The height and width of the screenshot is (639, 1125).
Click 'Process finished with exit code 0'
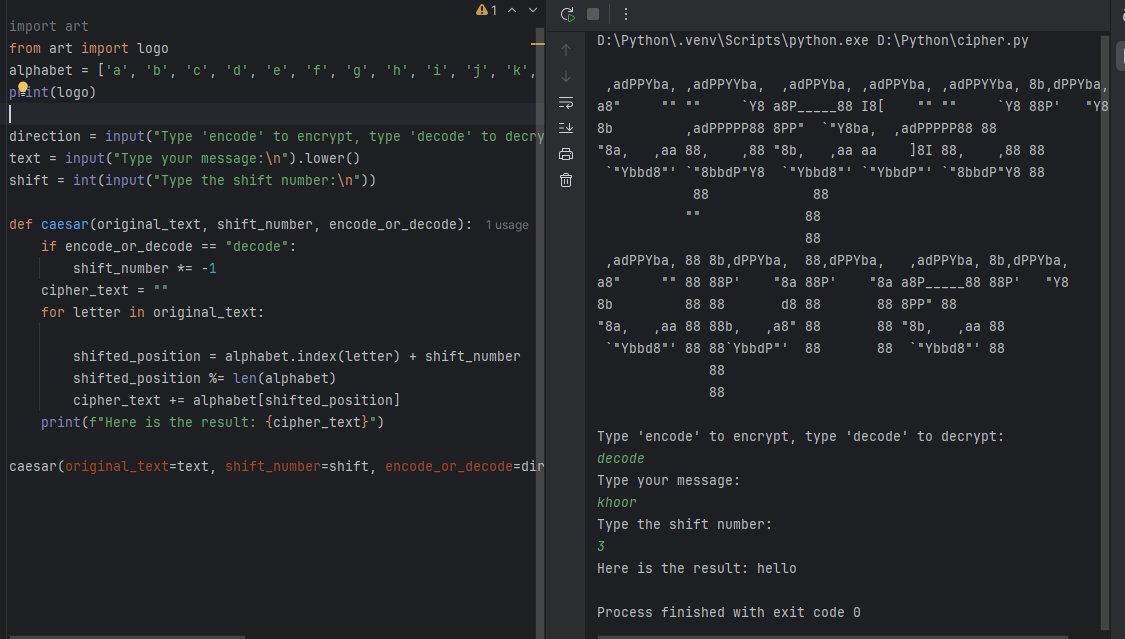click(729, 612)
